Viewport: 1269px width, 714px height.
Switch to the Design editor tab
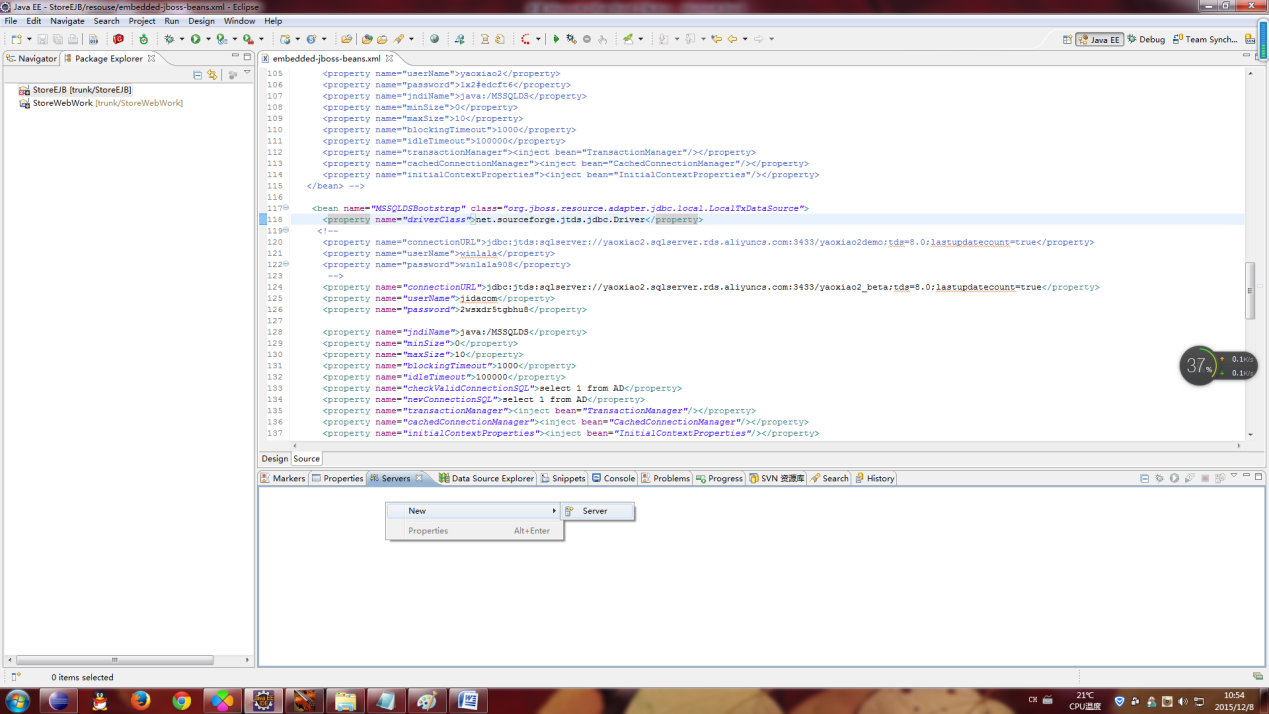(275, 459)
